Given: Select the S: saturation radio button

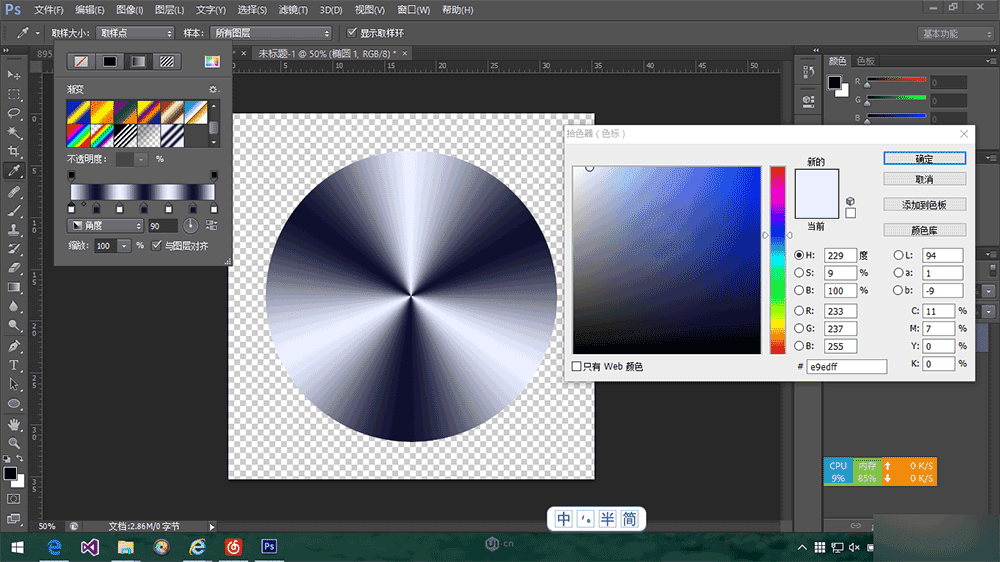Looking at the screenshot, I should point(799,273).
